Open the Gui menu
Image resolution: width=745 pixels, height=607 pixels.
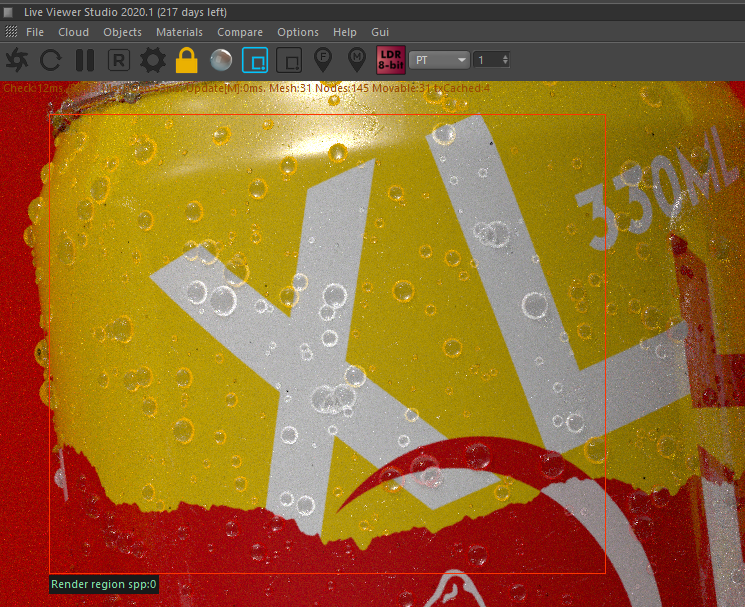380,32
